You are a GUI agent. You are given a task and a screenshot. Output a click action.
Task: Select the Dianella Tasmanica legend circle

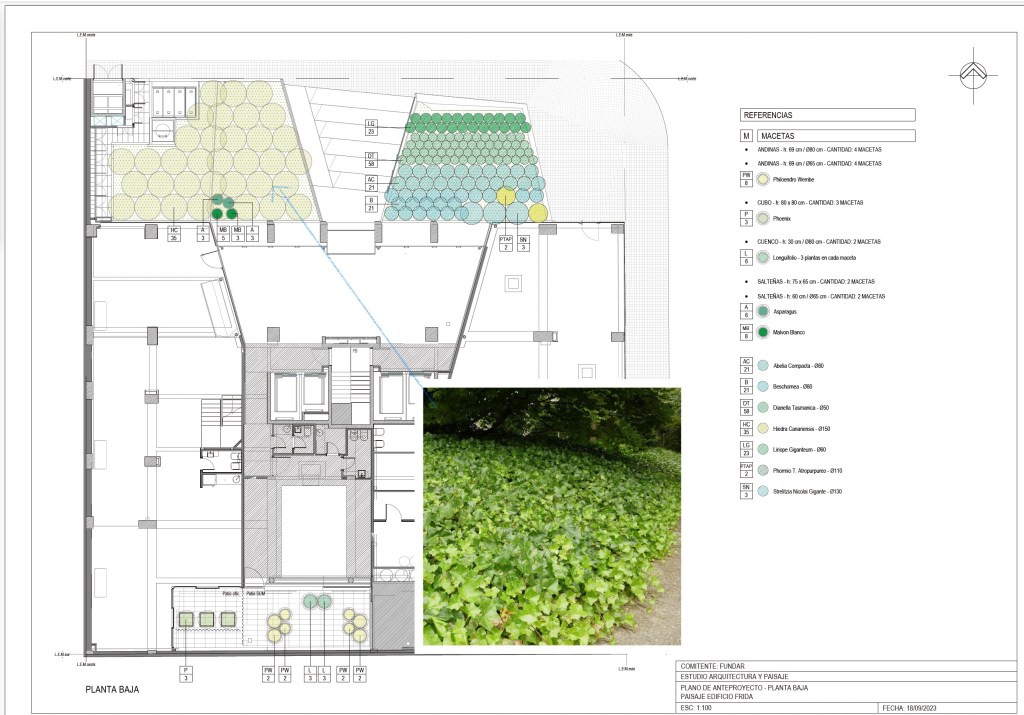[x=764, y=408]
